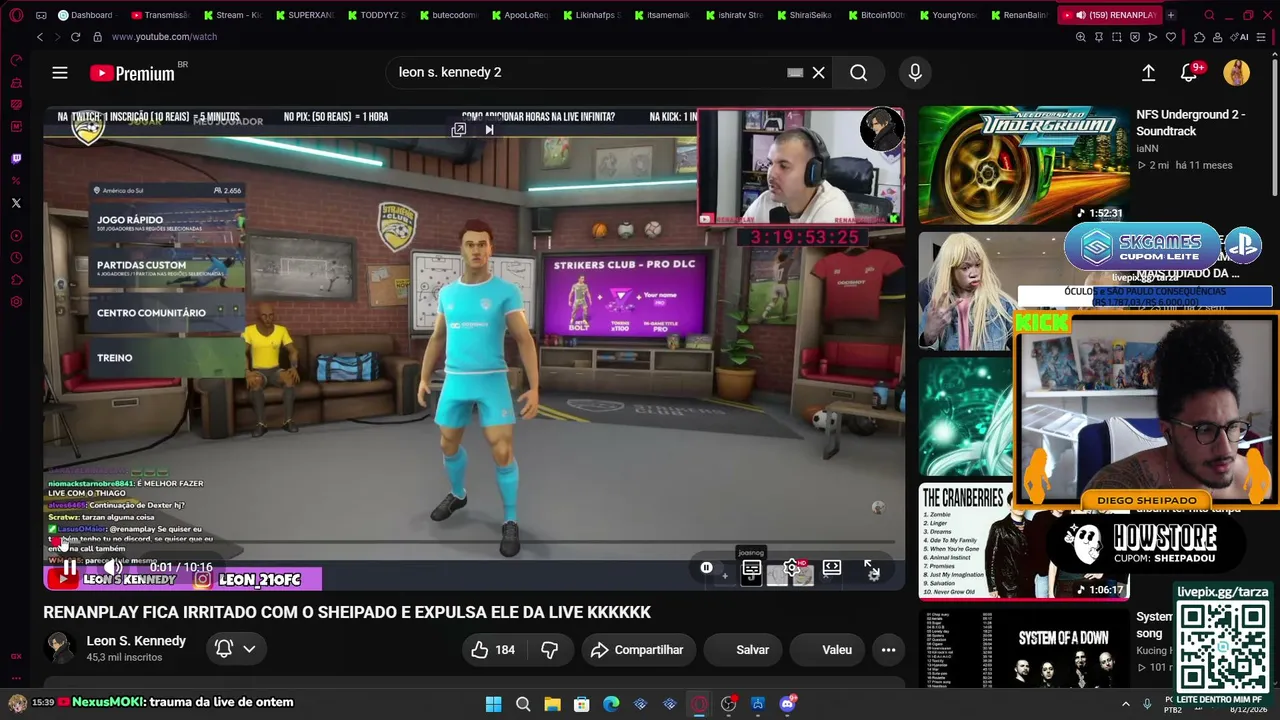Screen dimensions: 1280x720
Task: Start voice search with the microphone
Action: point(915,73)
